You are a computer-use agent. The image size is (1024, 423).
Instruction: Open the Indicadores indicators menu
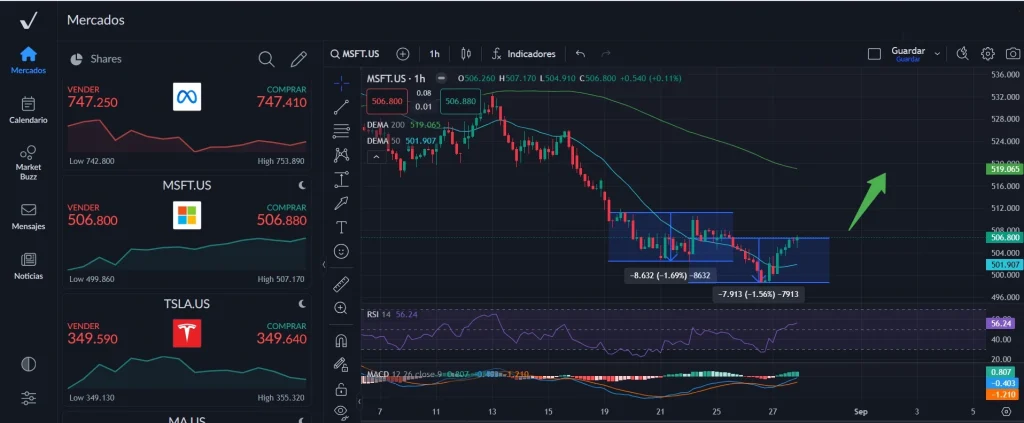523,54
